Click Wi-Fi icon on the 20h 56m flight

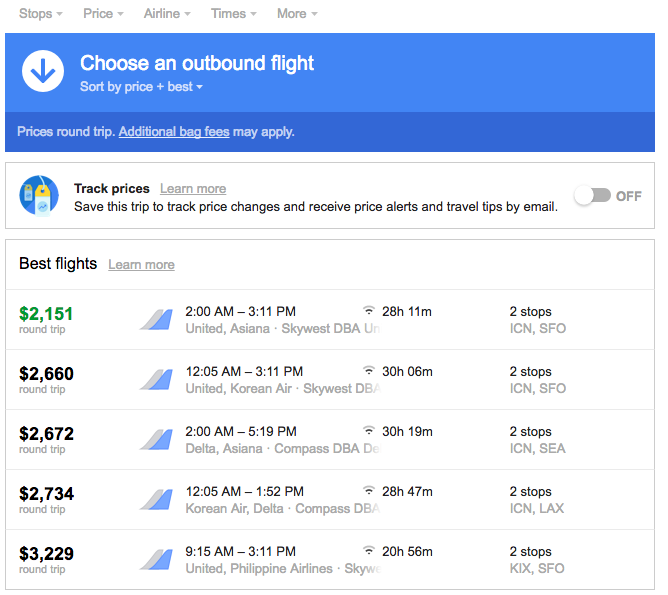click(x=369, y=551)
